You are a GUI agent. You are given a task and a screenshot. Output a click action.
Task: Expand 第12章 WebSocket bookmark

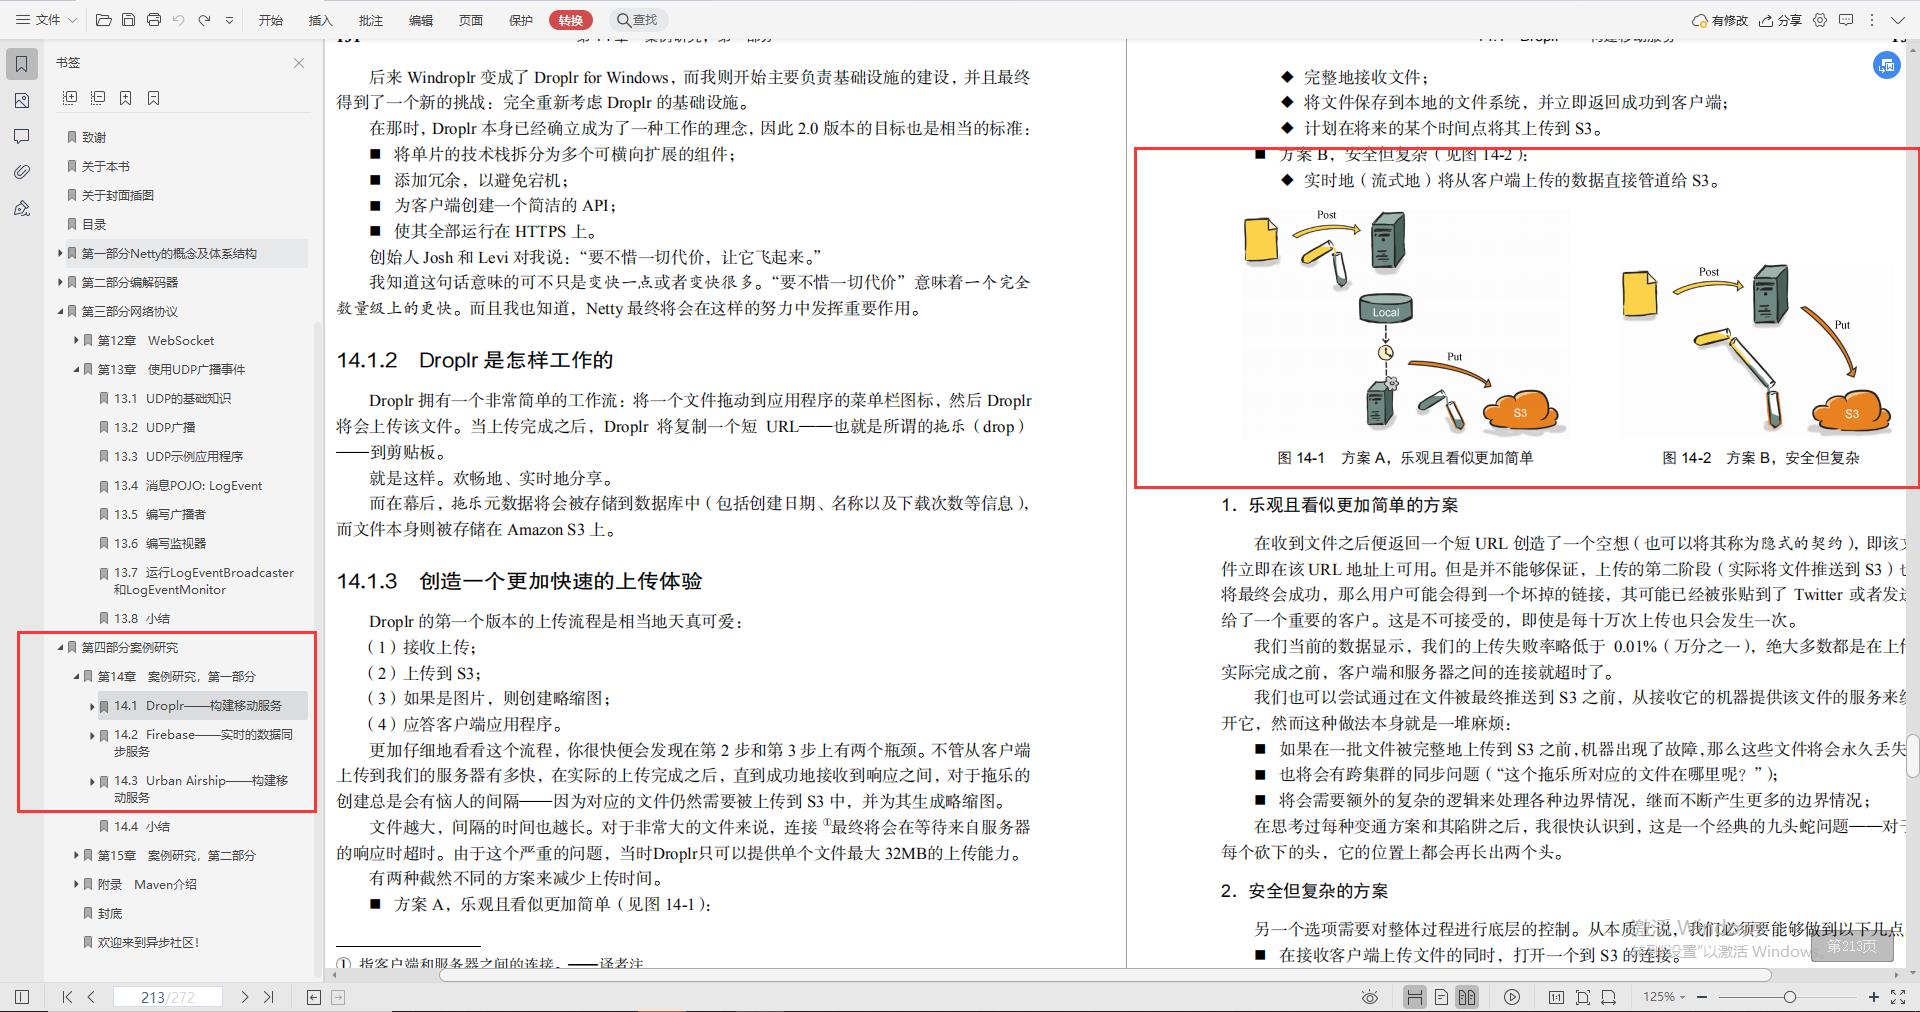(76, 340)
